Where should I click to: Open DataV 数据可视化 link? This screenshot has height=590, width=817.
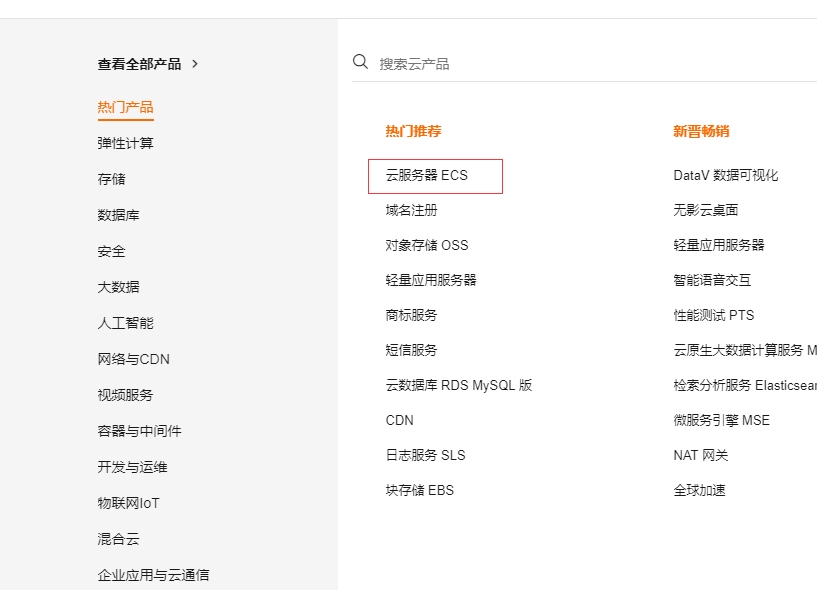[x=726, y=175]
